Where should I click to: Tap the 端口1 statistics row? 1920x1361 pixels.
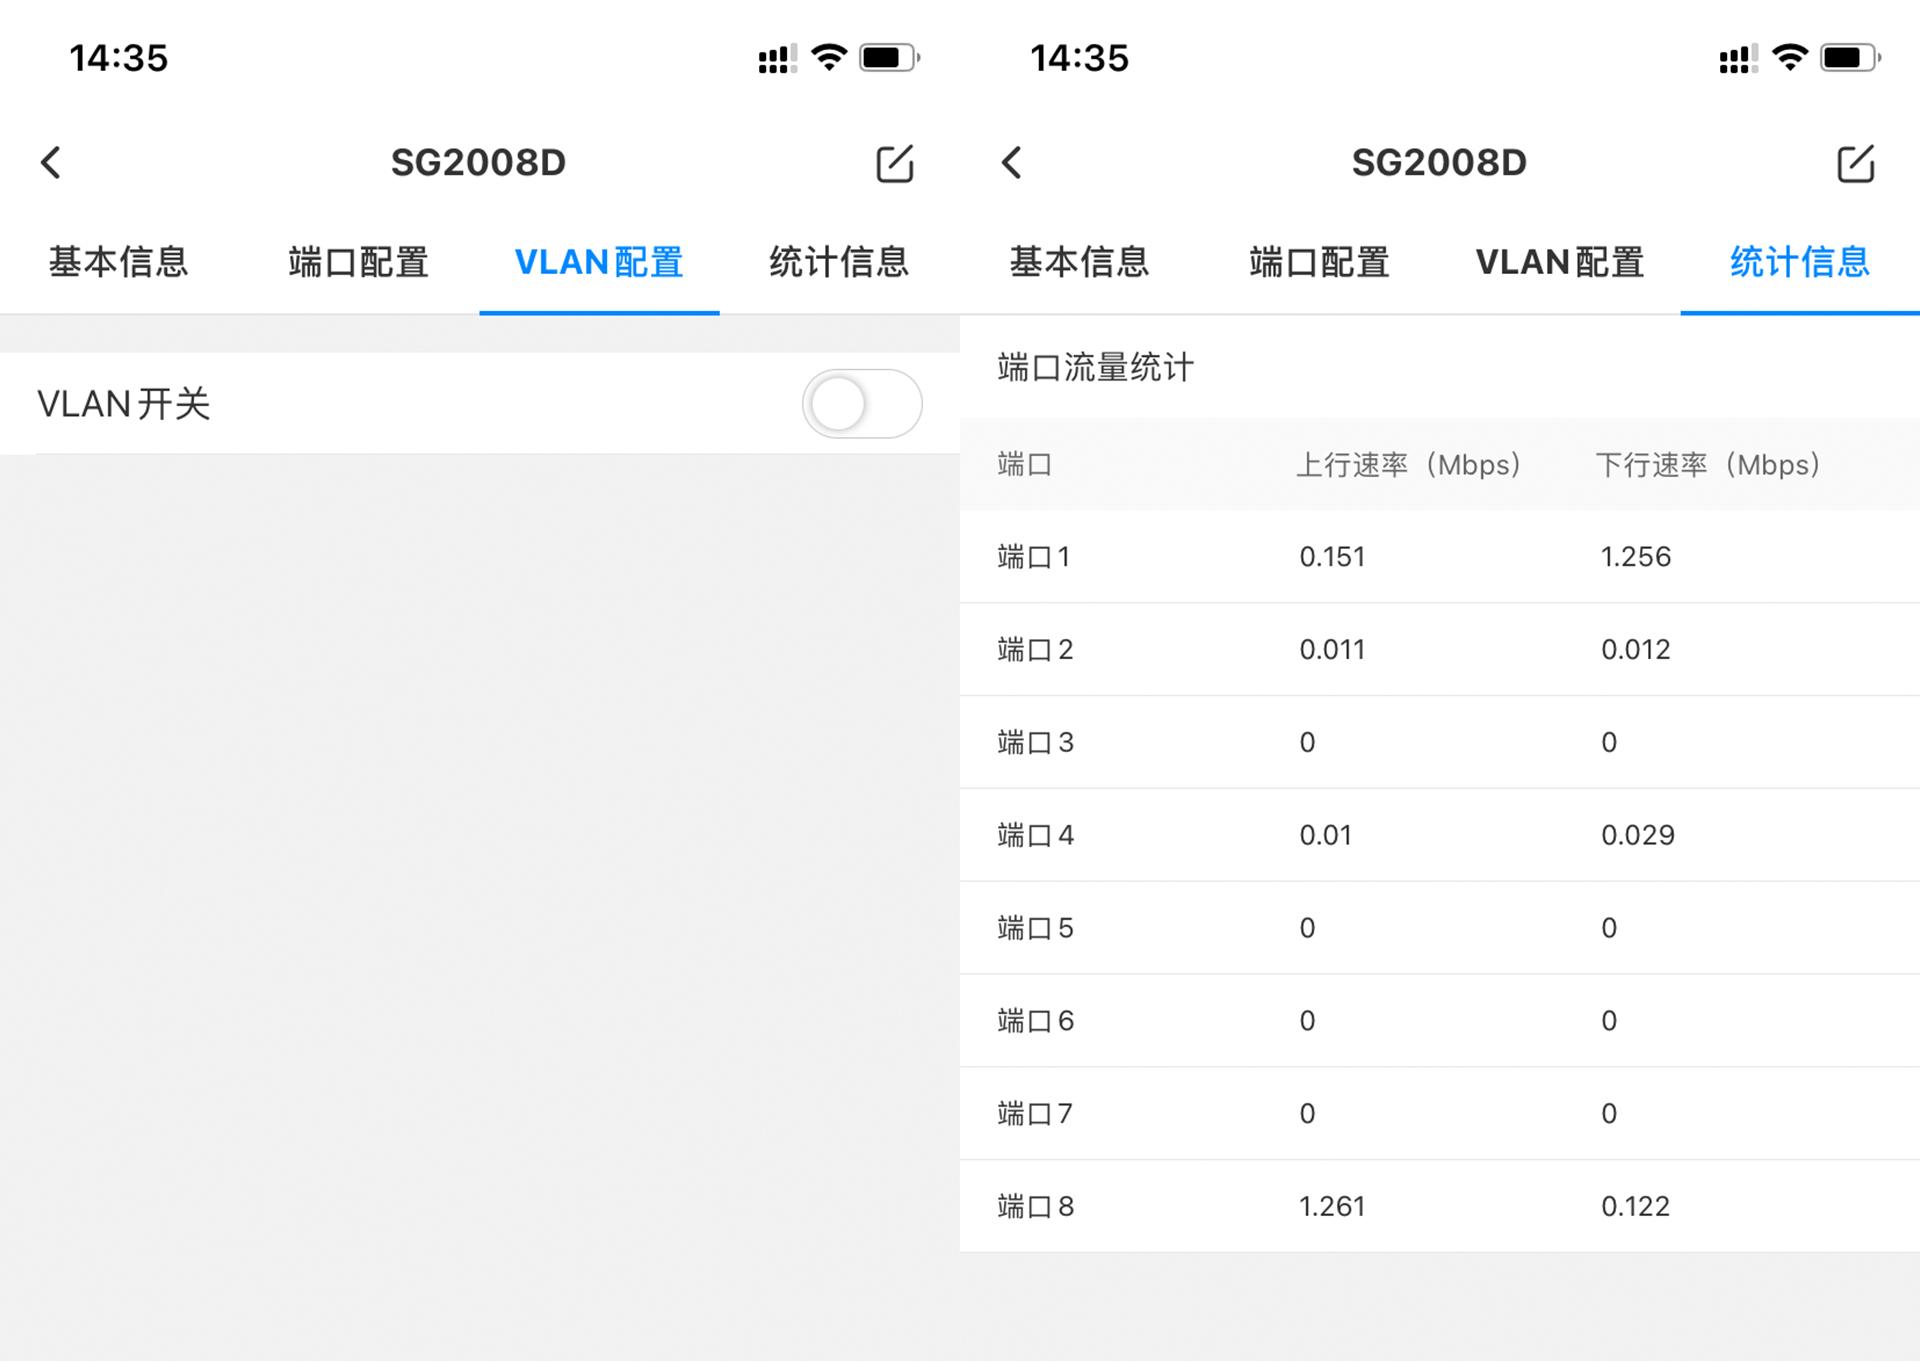tap(1438, 556)
